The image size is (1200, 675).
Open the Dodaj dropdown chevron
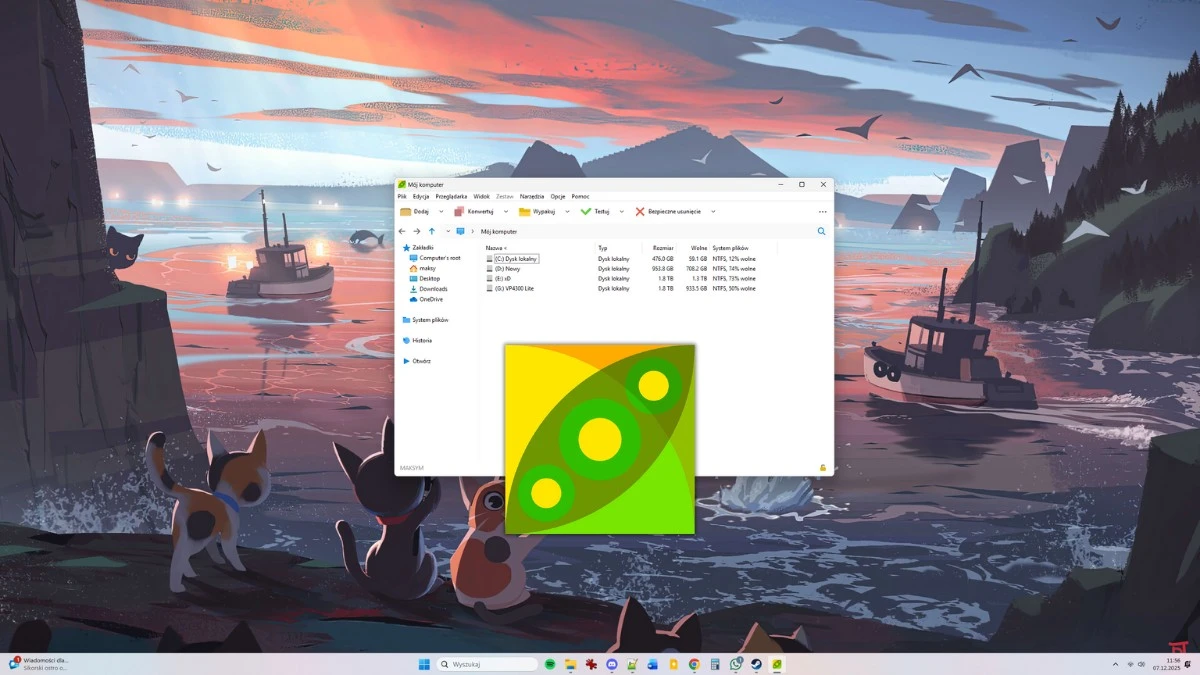tap(439, 211)
